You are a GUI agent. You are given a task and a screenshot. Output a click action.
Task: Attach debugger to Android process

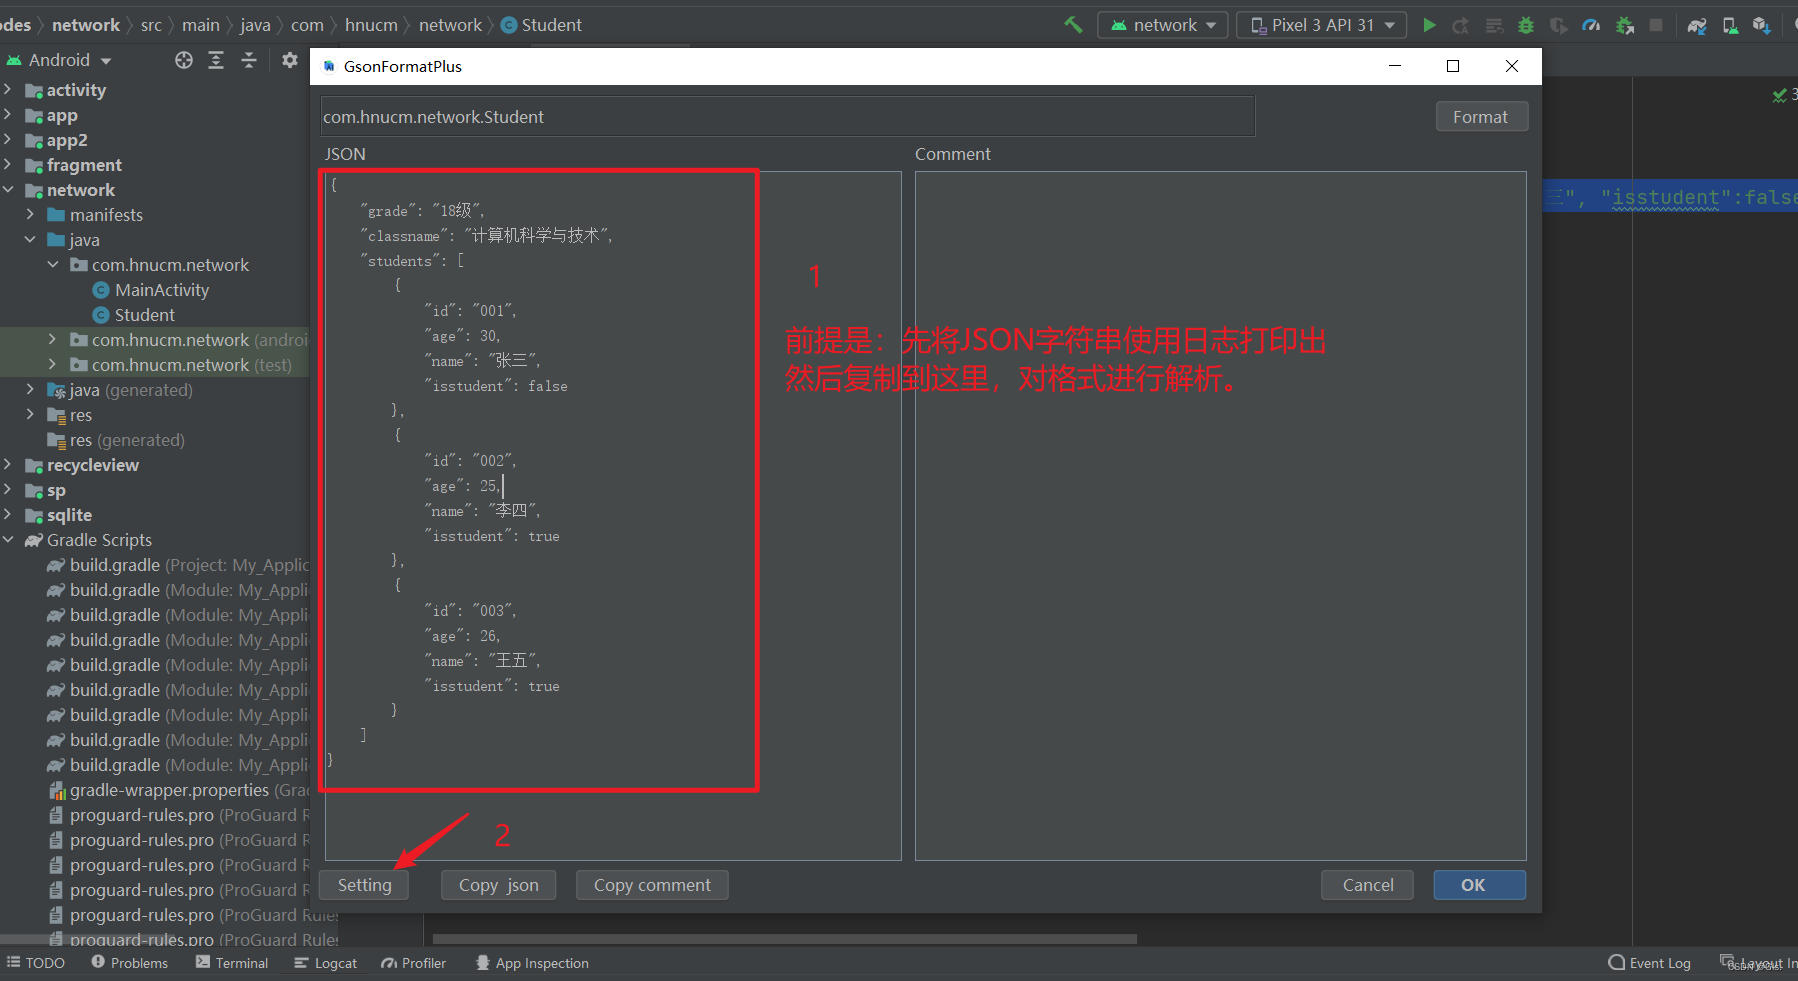tap(1624, 25)
